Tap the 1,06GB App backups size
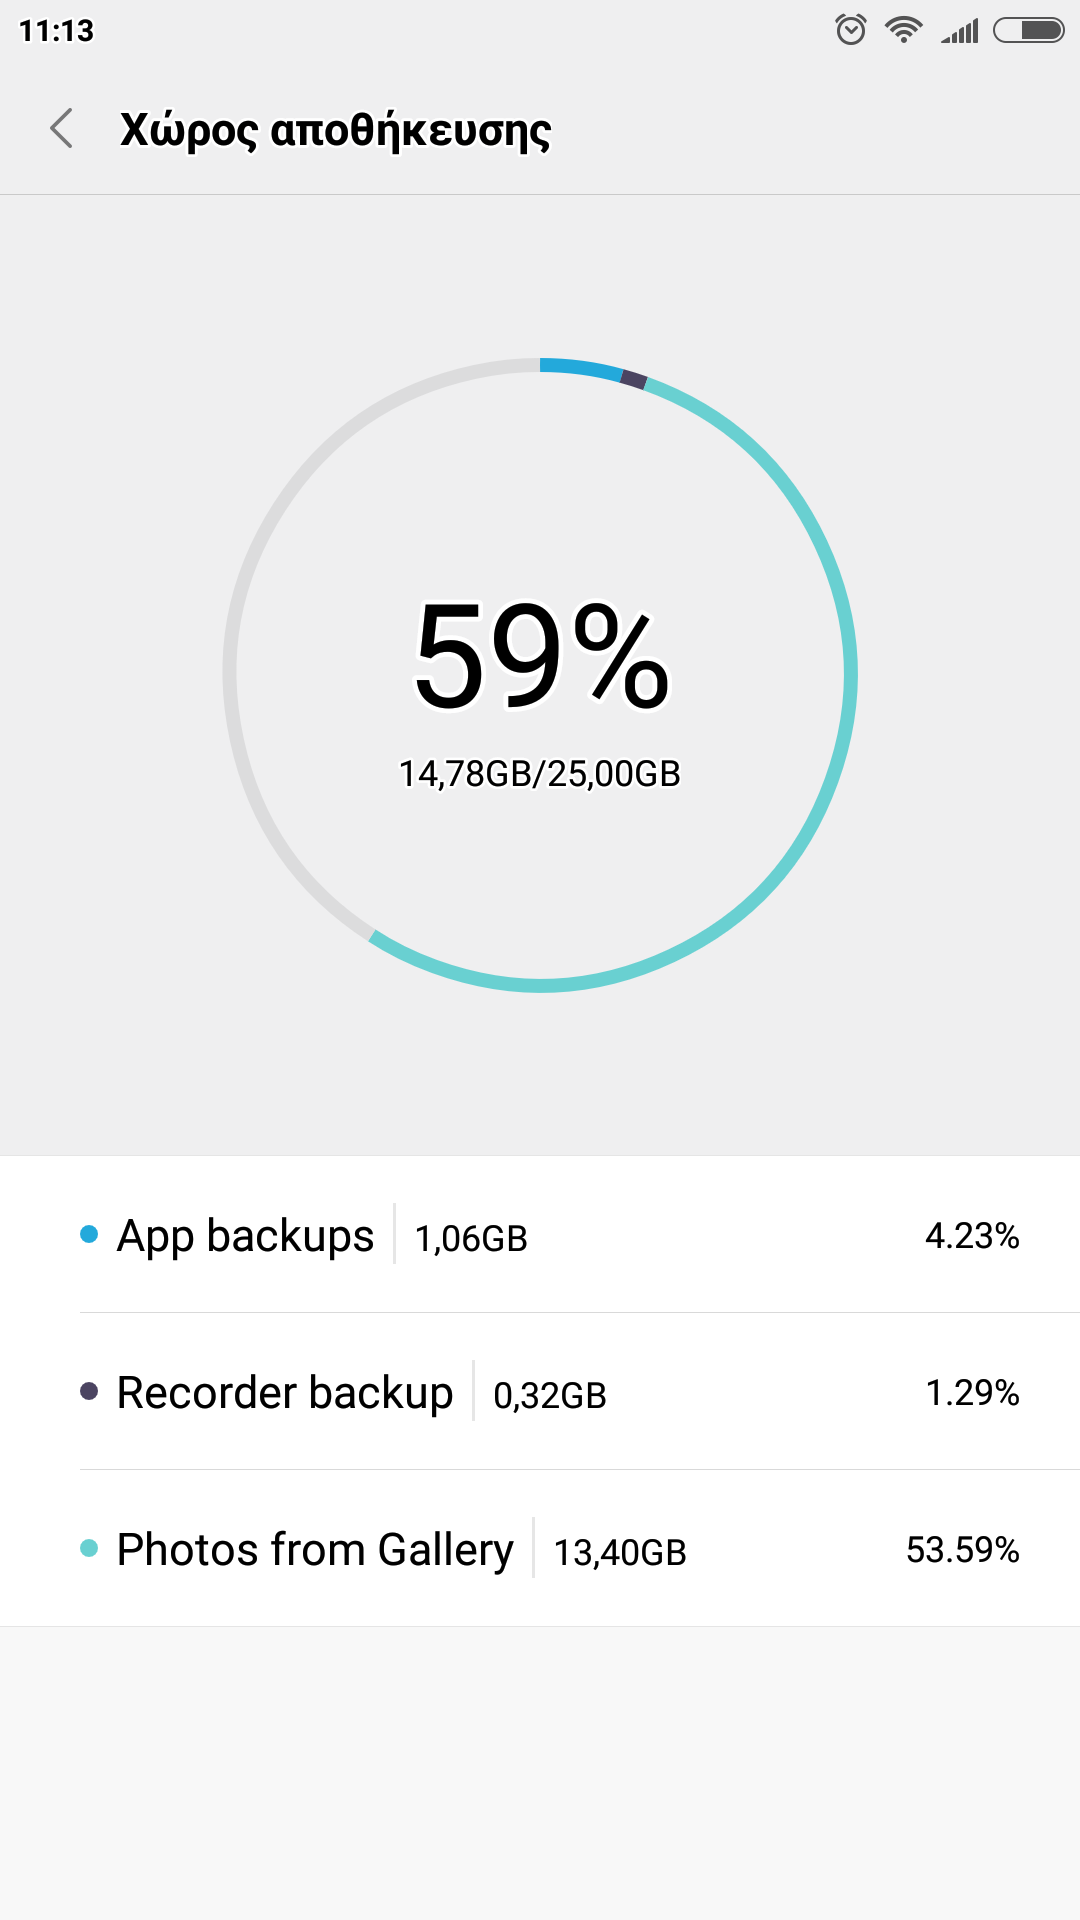This screenshot has width=1080, height=1920. (x=471, y=1239)
